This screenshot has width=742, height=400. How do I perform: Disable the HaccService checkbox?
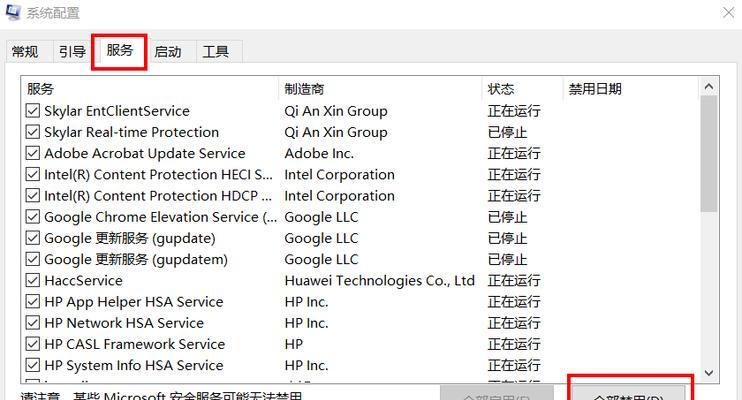[x=33, y=280]
